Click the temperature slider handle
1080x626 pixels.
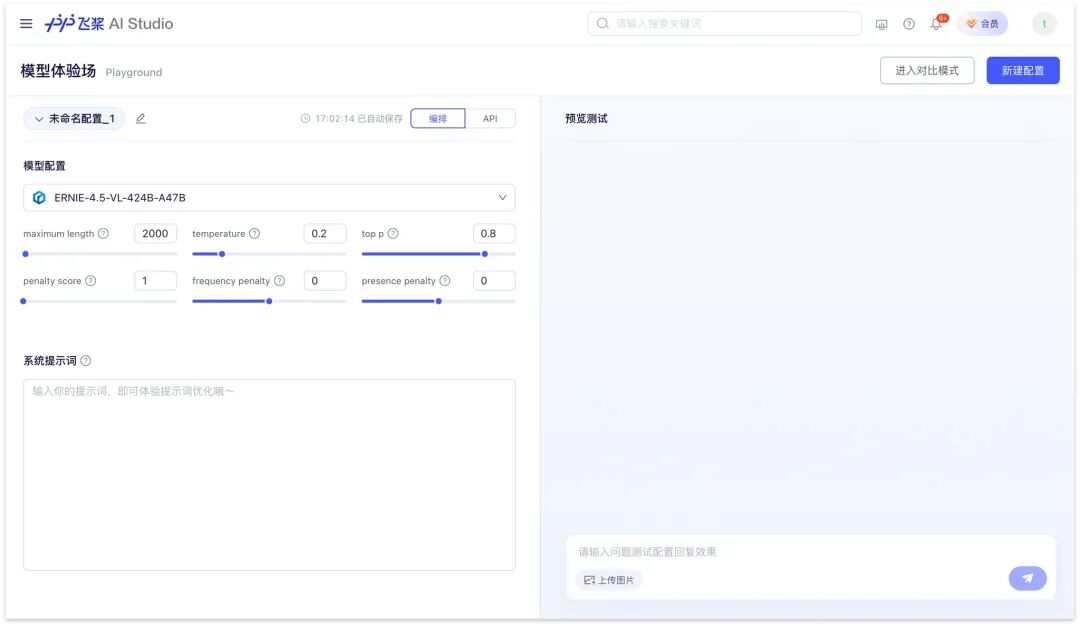tap(222, 254)
